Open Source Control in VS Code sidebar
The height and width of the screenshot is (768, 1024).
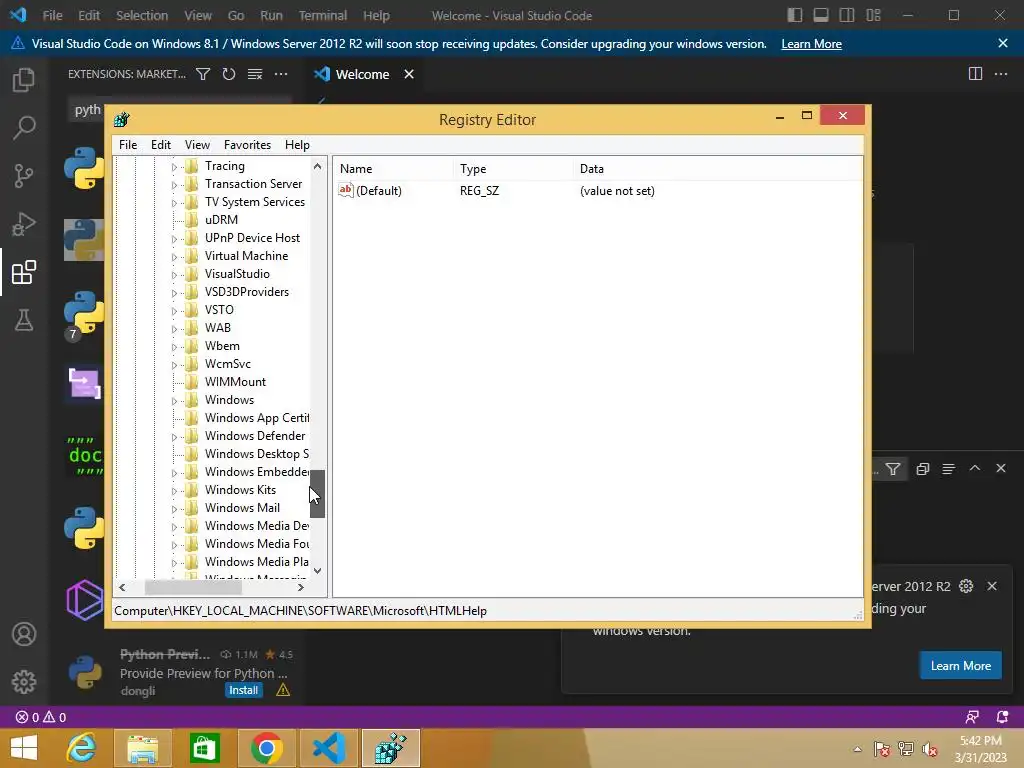pos(24,175)
